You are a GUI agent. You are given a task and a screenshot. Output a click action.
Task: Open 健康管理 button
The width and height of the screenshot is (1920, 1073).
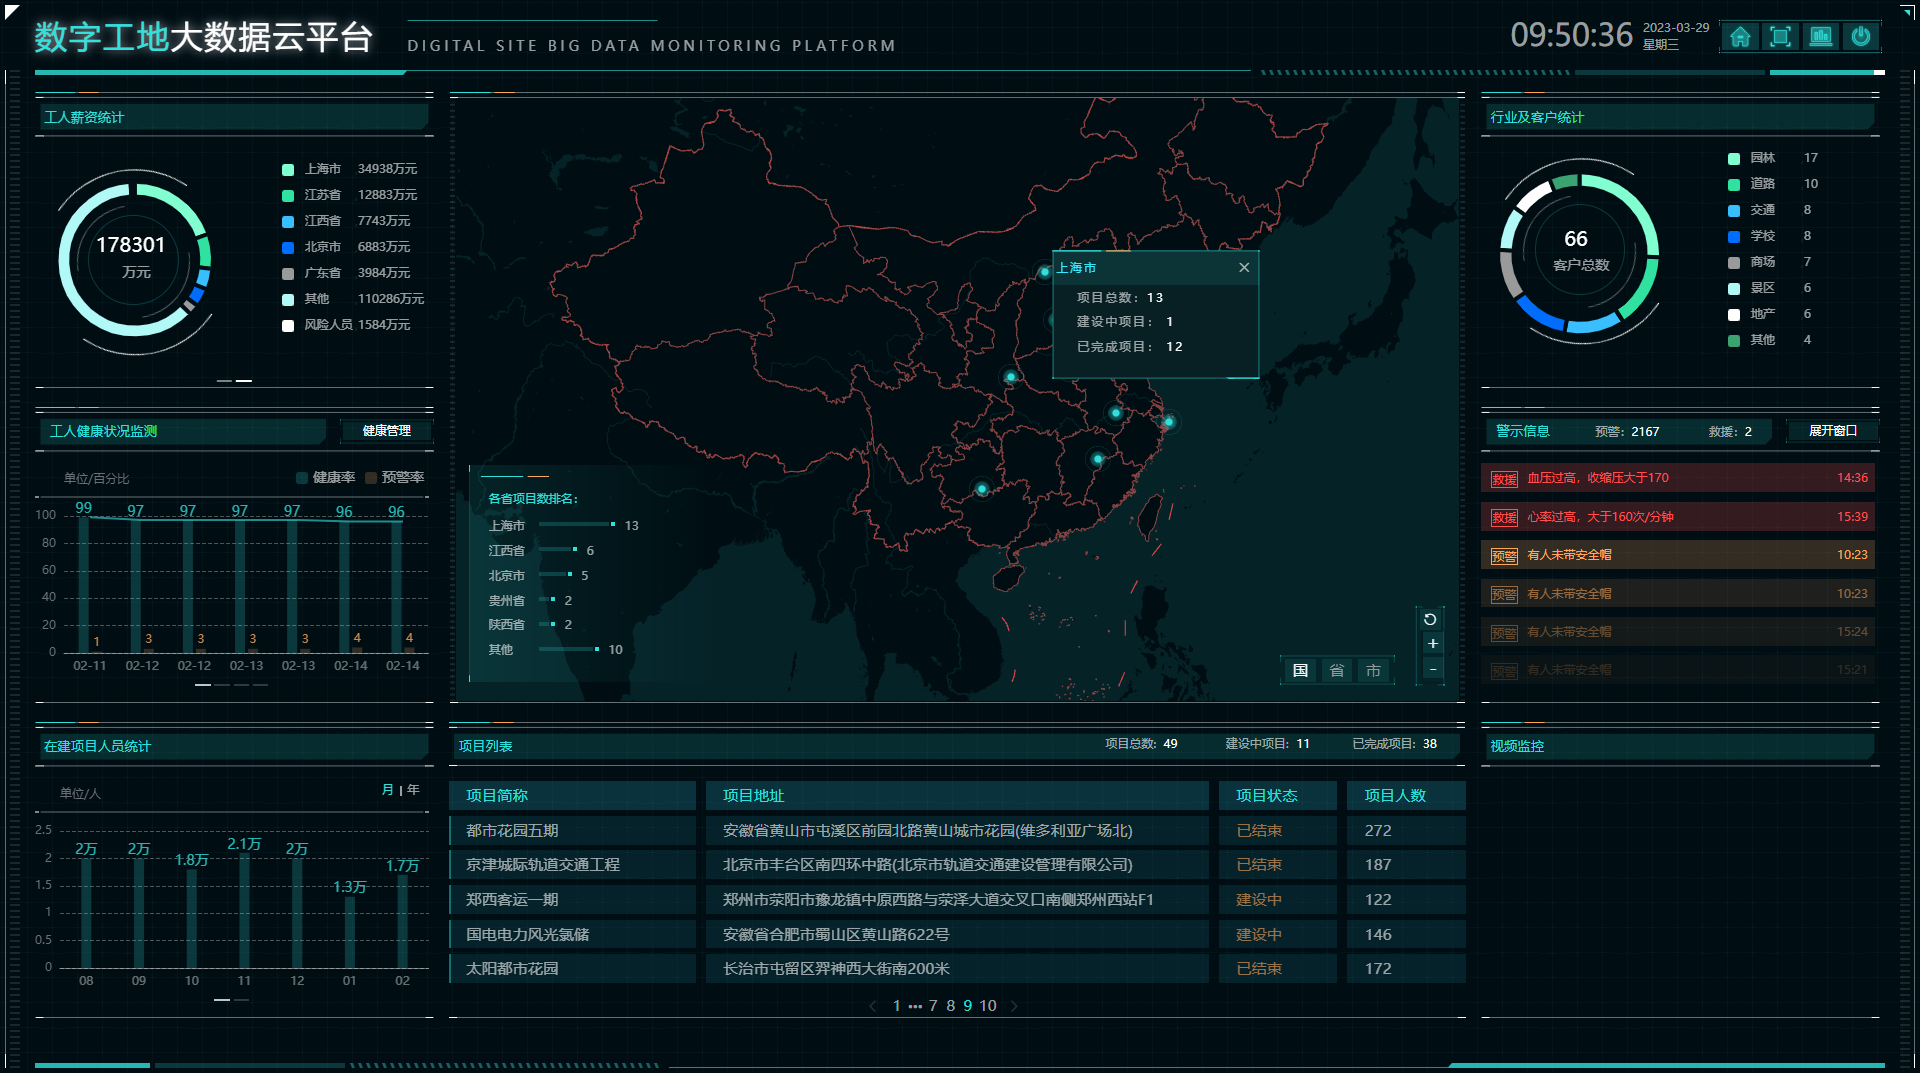point(386,431)
